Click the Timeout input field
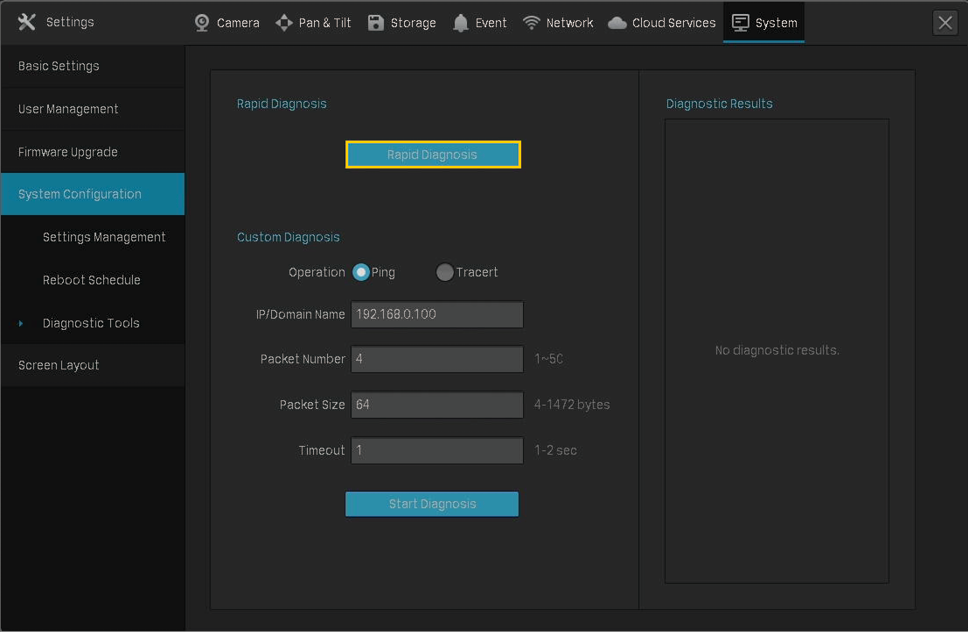Viewport: 968px width, 632px height. point(437,451)
